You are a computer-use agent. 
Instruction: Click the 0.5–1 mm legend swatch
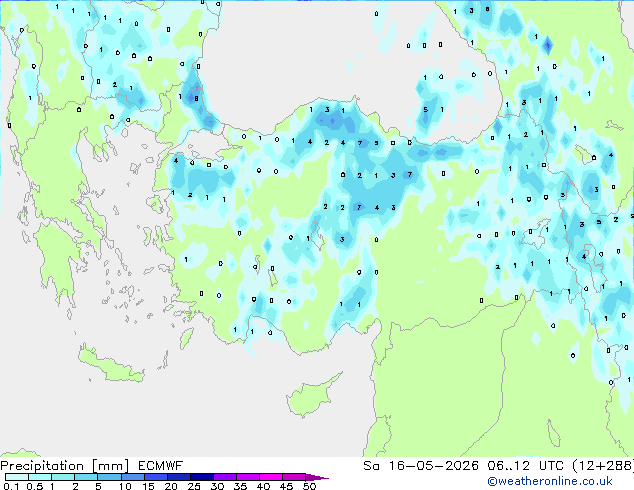[x=40, y=477]
